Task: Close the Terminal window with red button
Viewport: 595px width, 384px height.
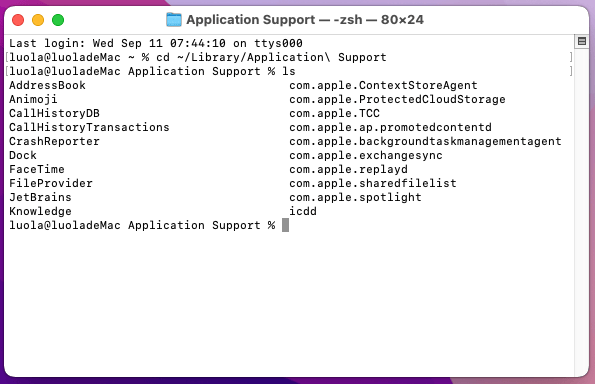Action: tap(18, 20)
